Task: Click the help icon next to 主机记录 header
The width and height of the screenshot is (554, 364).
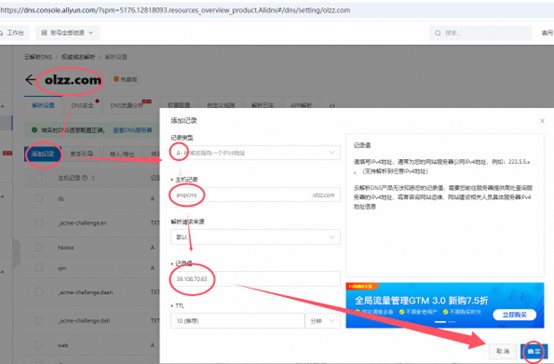Action: click(84, 178)
